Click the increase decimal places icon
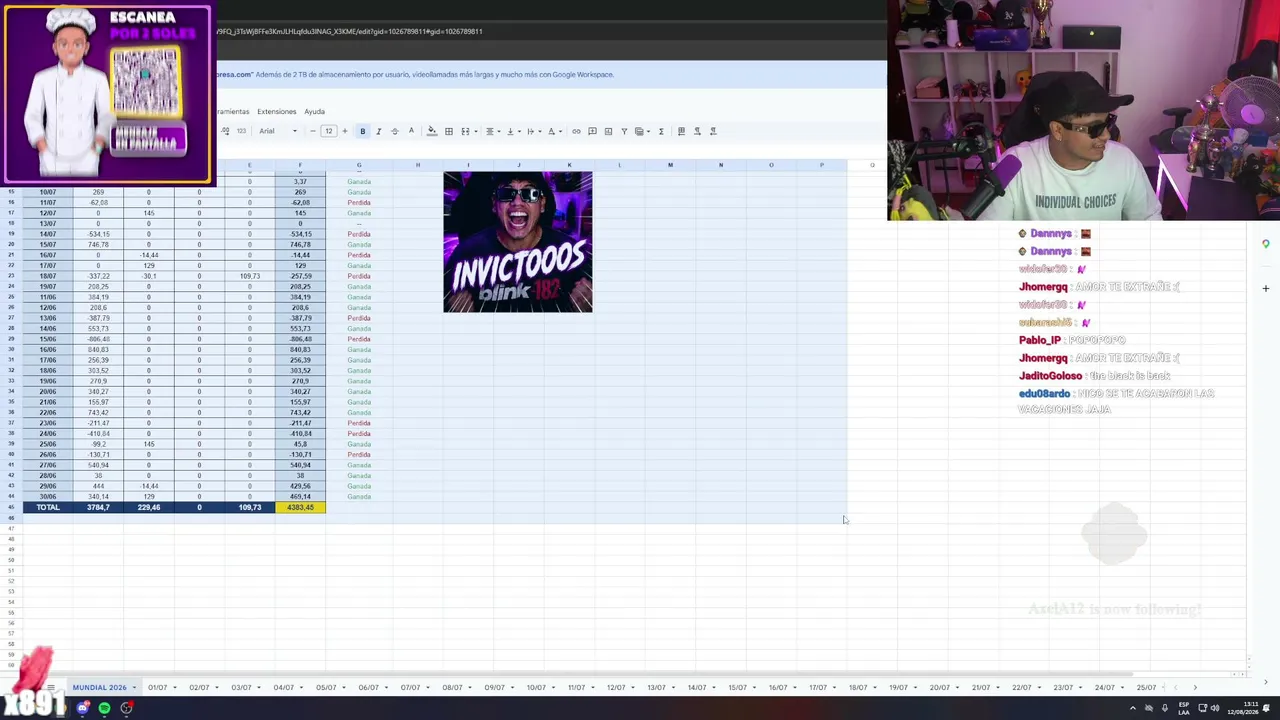Image resolution: width=1280 pixels, height=720 pixels. (x=226, y=131)
